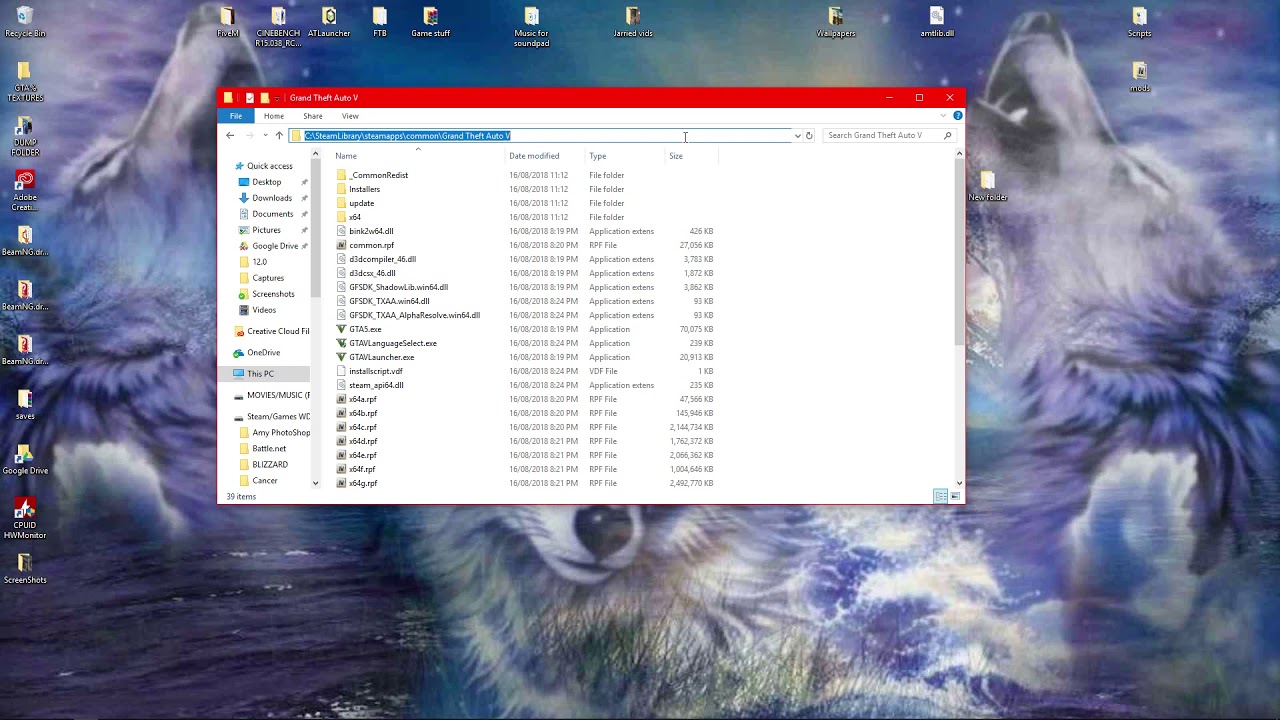Open the View ribbon tab
Screen dimensions: 1280x720
pyautogui.click(x=350, y=116)
